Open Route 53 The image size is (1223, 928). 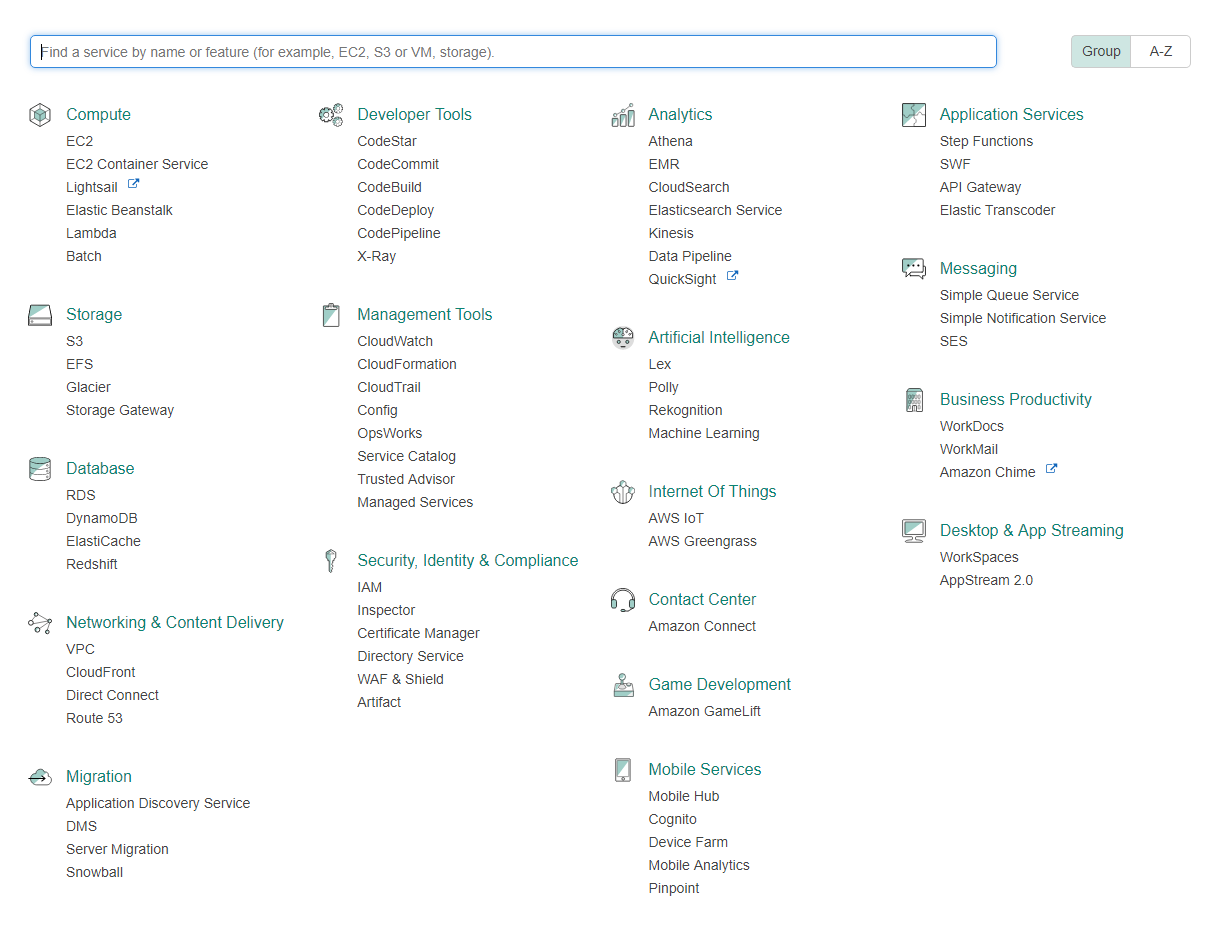pyautogui.click(x=95, y=719)
